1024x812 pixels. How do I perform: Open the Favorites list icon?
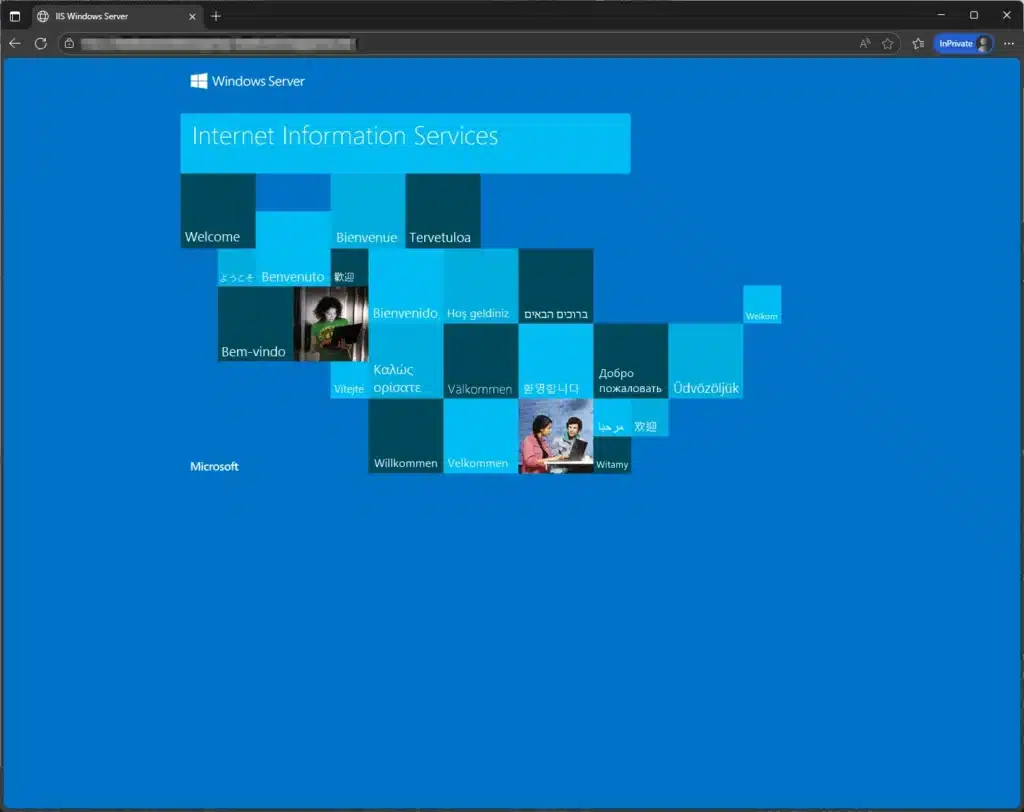click(918, 43)
